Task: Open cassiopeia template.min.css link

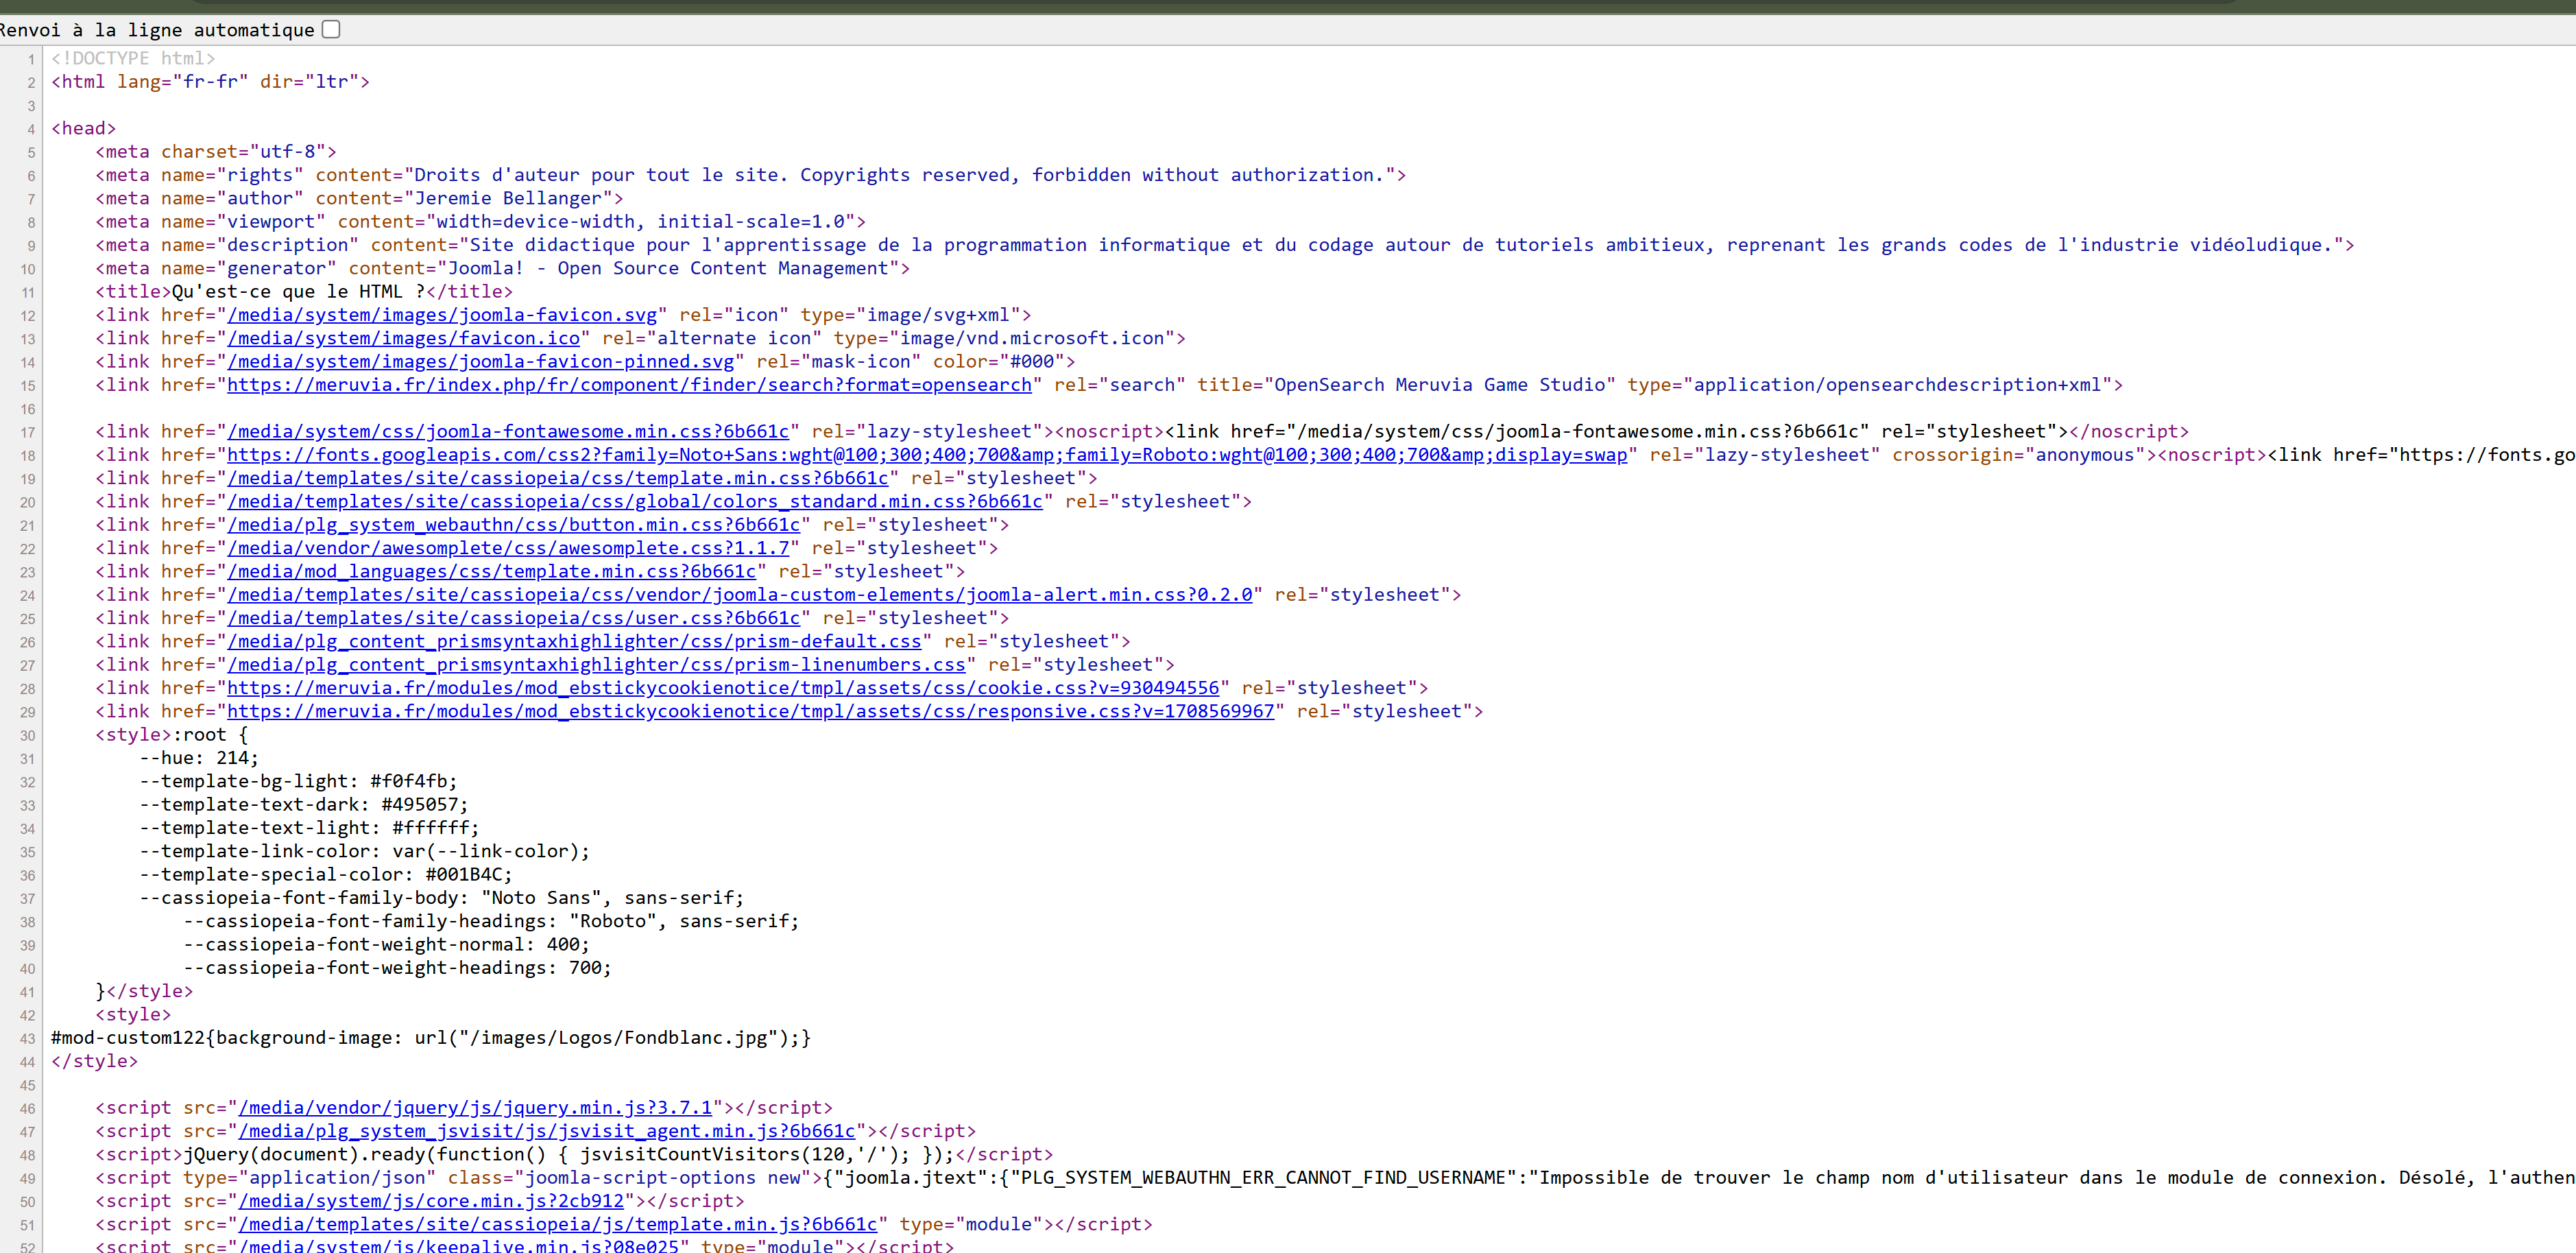Action: pyautogui.click(x=557, y=479)
